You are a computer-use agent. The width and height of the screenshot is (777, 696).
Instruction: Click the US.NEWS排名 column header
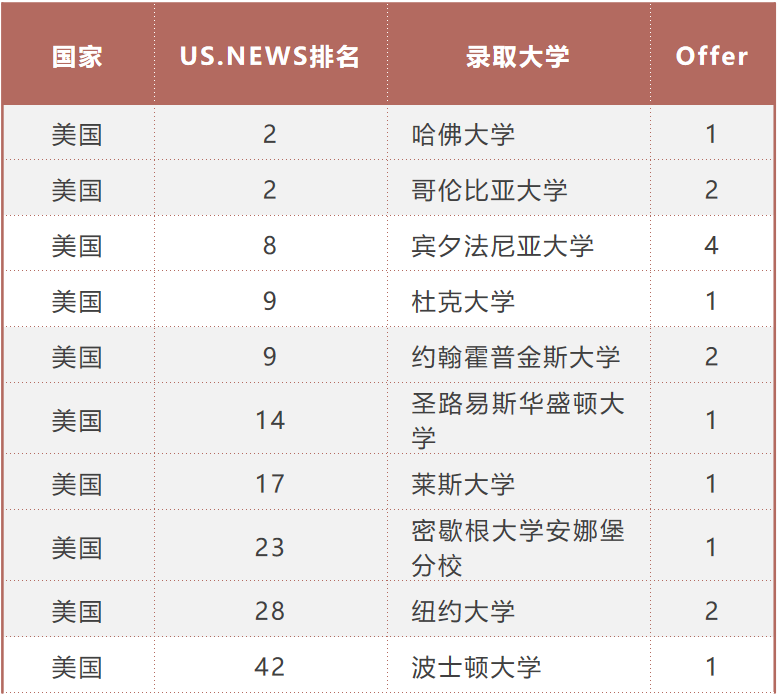(270, 56)
